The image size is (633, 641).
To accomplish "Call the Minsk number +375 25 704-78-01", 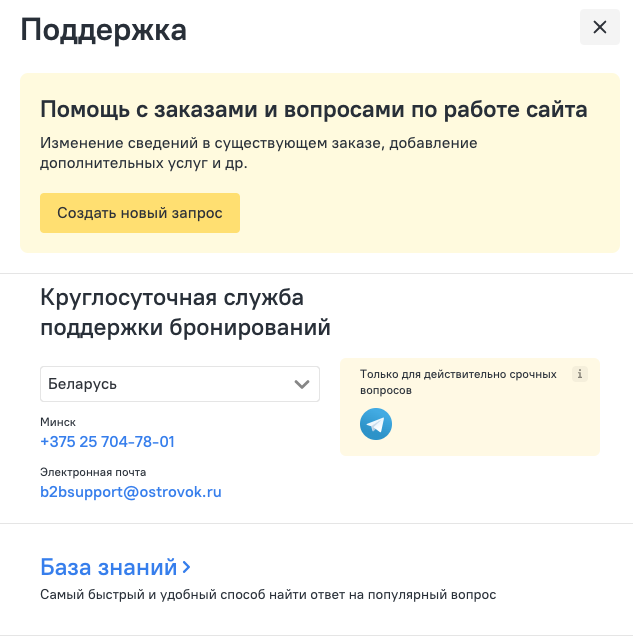I will (108, 442).
